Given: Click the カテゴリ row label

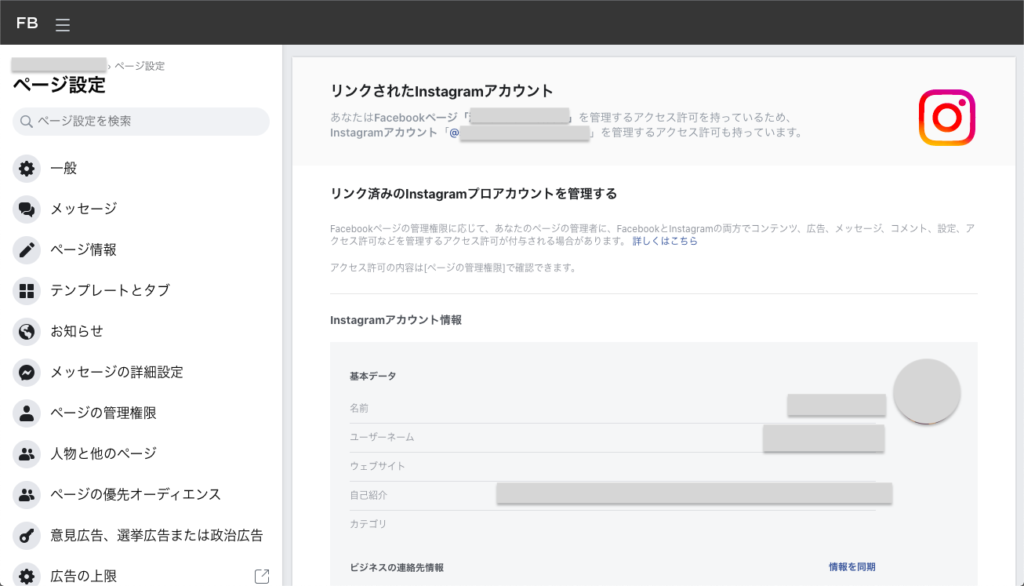Looking at the screenshot, I should [368, 524].
